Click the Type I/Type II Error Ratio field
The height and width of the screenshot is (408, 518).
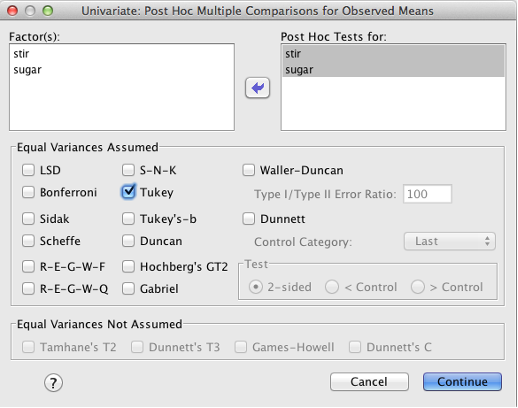[427, 194]
